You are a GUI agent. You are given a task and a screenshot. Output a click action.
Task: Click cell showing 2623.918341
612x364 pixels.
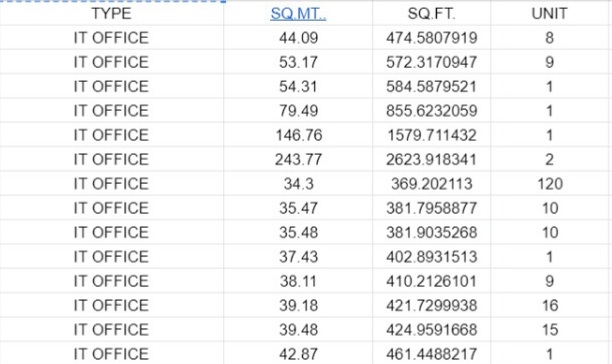[431, 159]
